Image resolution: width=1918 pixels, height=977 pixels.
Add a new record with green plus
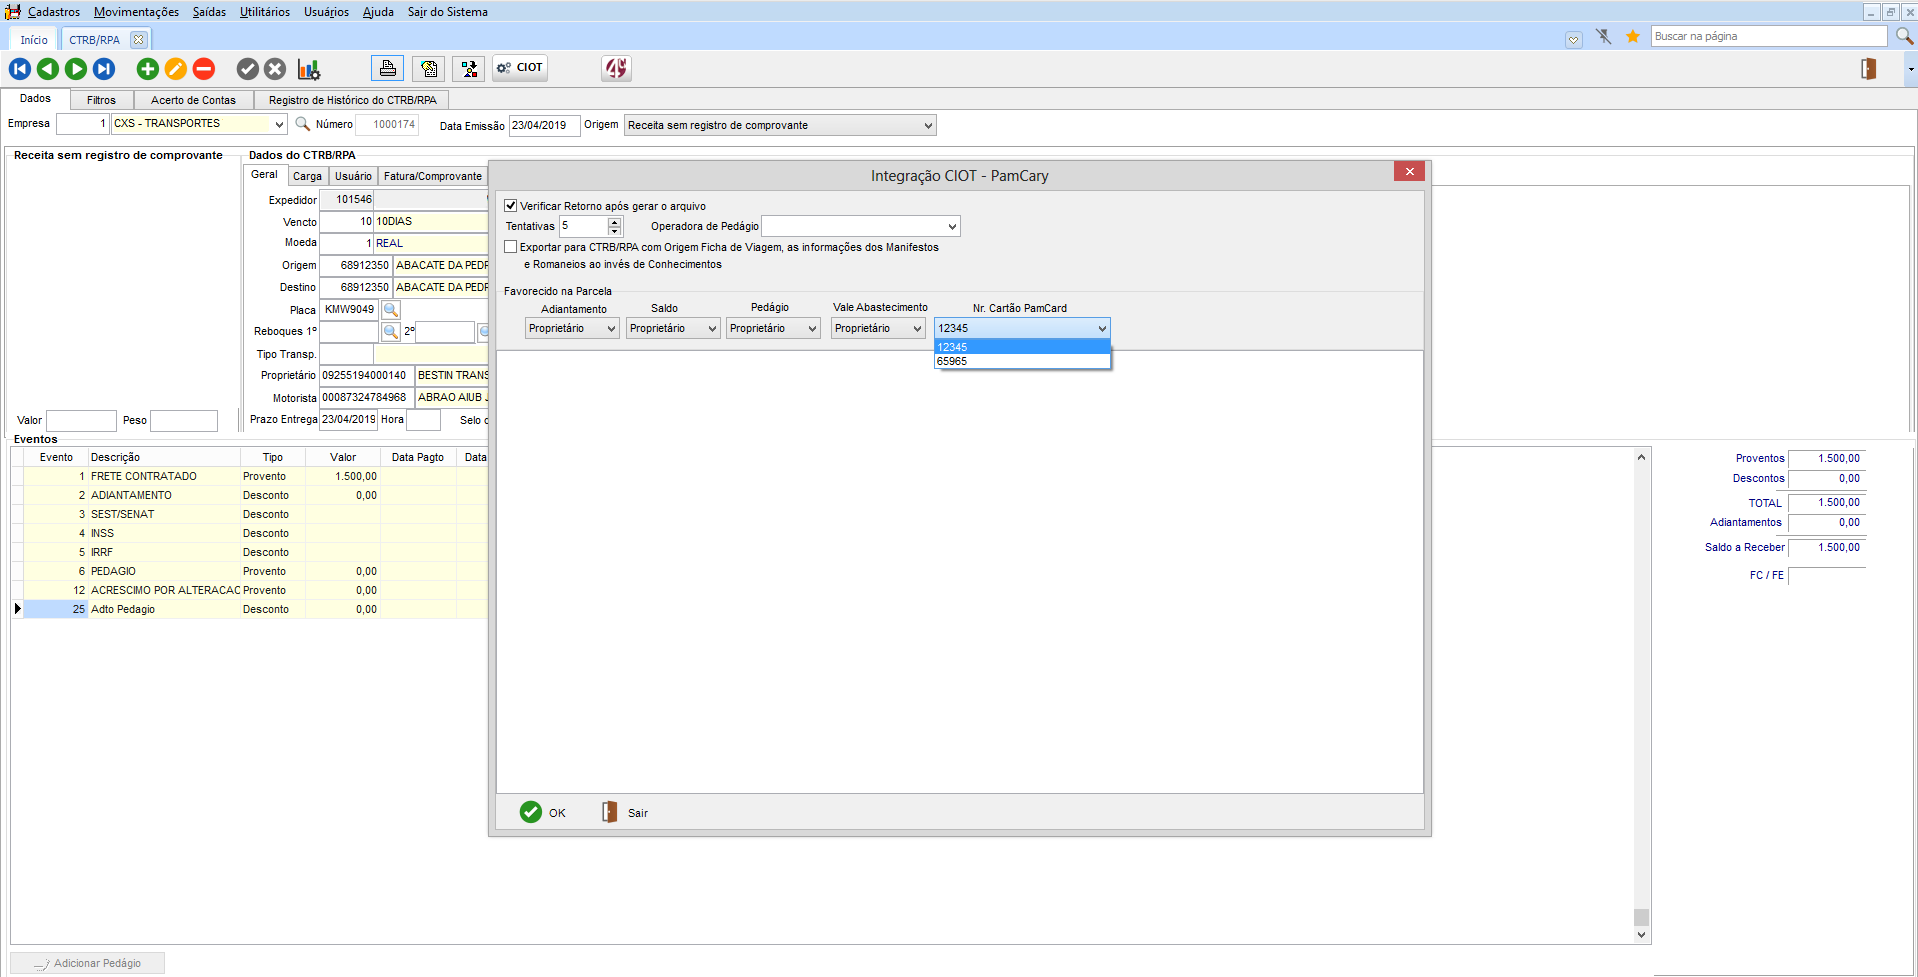[x=148, y=69]
